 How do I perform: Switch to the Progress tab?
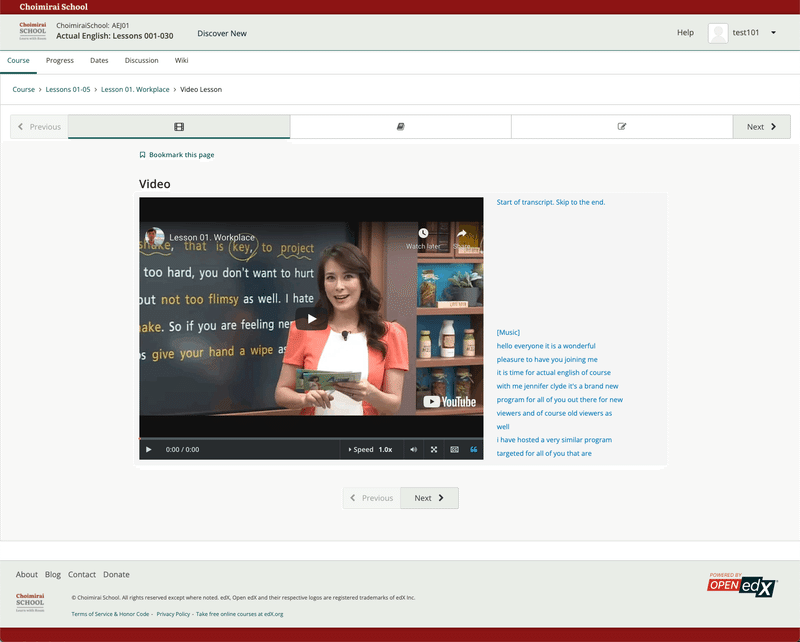point(60,60)
